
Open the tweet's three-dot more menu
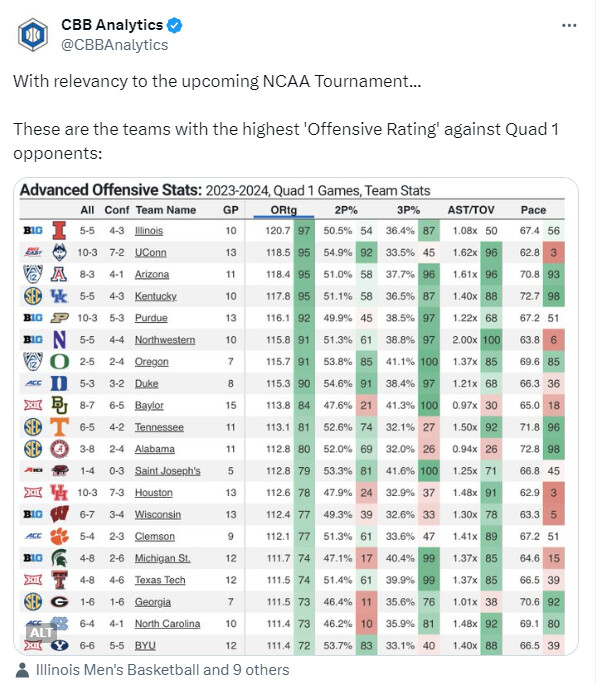(568, 25)
